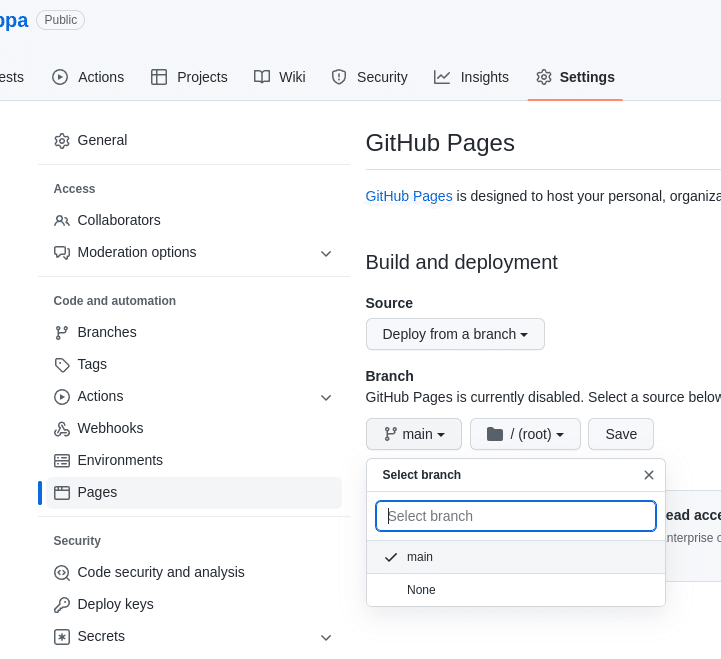This screenshot has width=721, height=659.
Task: Click the Tags icon in sidebar
Action: 62,365
